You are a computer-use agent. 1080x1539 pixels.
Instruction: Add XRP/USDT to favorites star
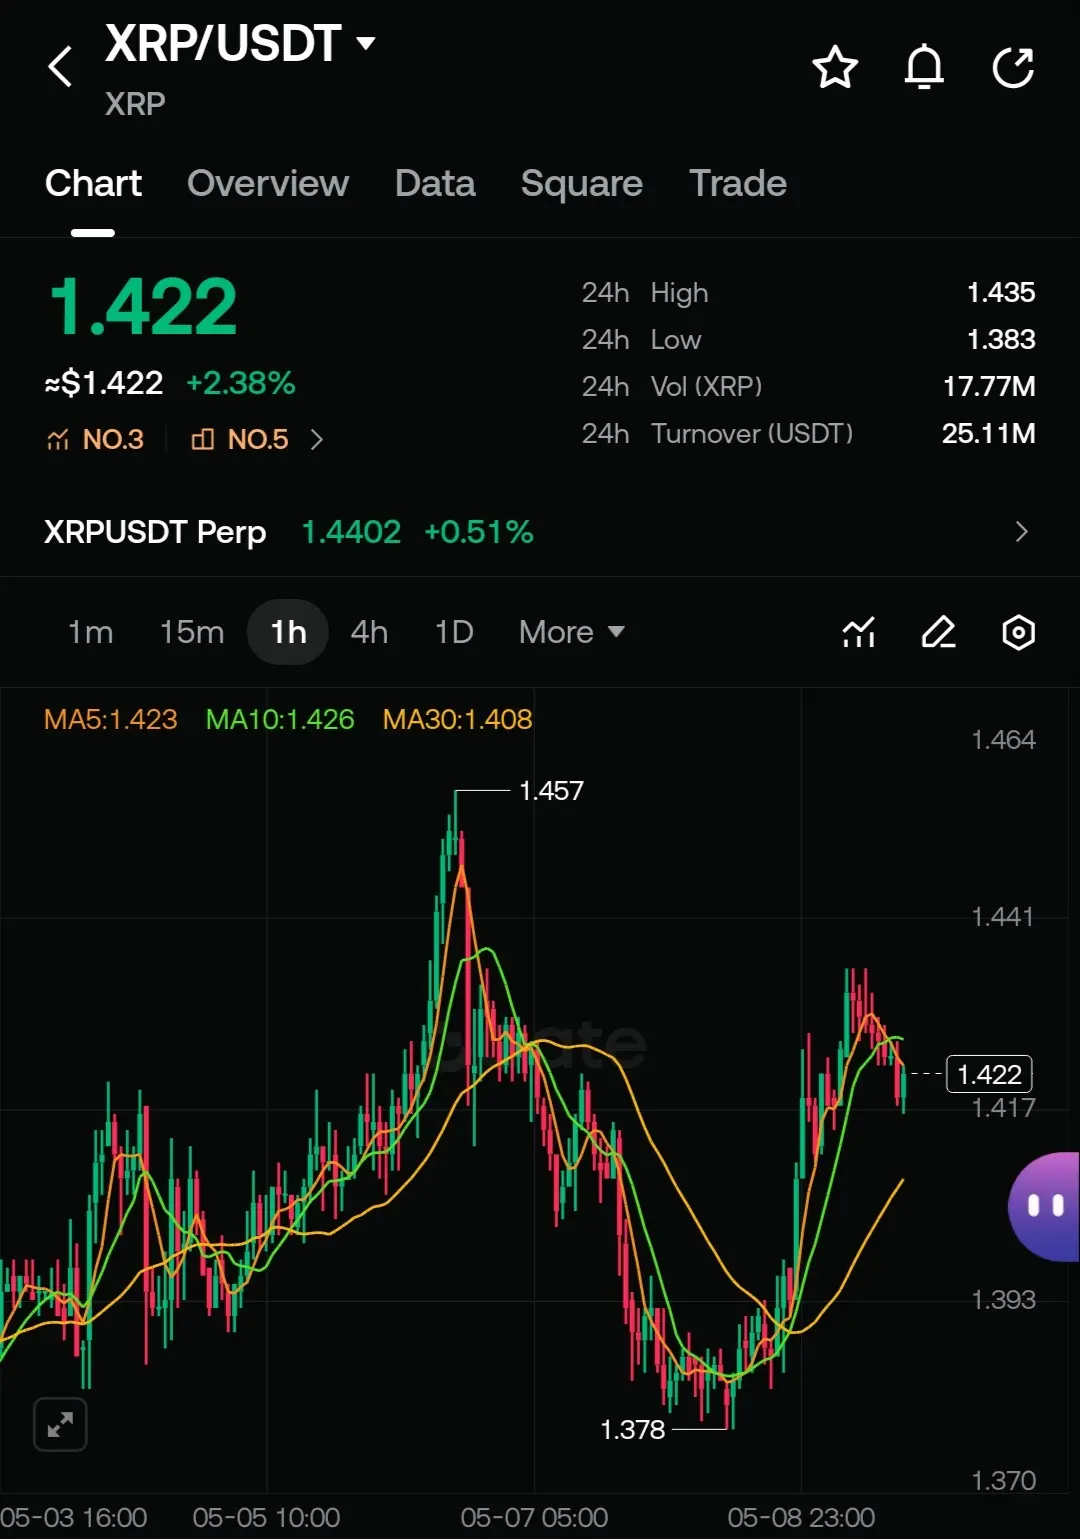[834, 67]
